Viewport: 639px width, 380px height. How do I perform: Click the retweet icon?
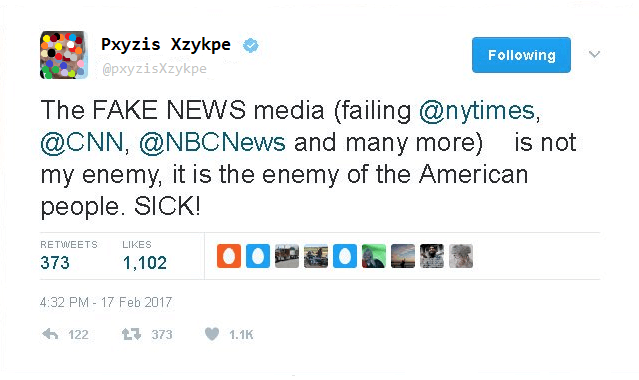[131, 334]
